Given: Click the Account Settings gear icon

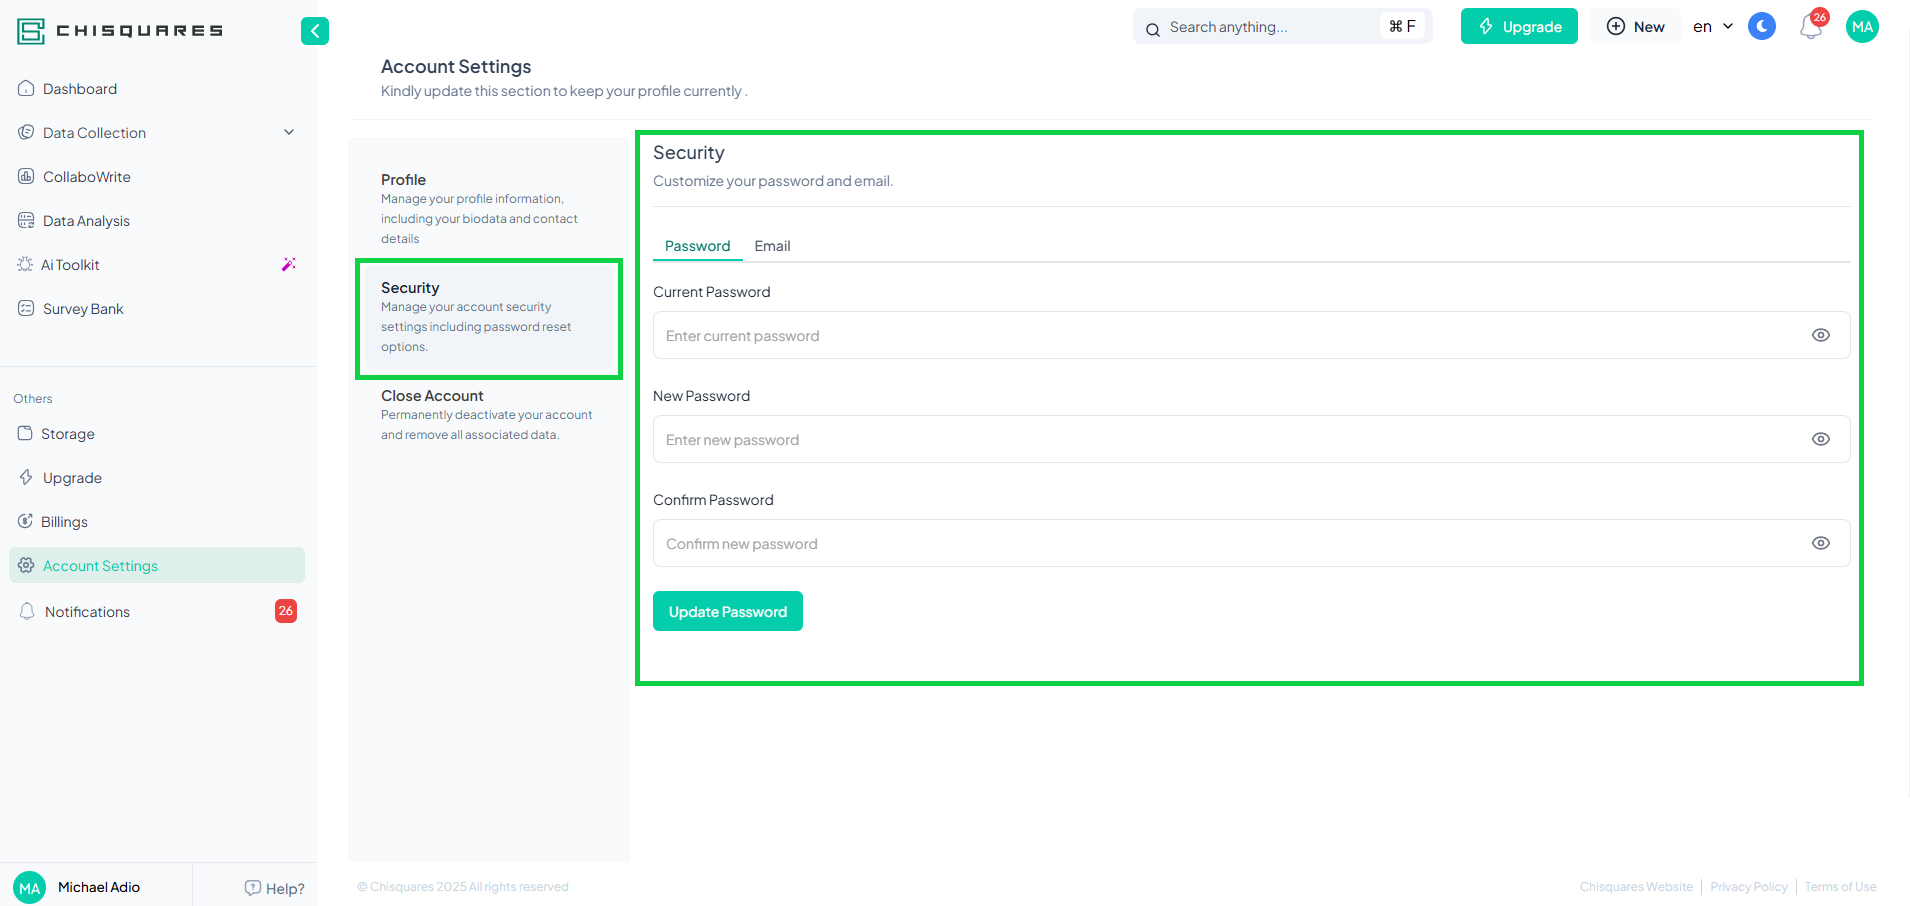Looking at the screenshot, I should click(x=26, y=565).
